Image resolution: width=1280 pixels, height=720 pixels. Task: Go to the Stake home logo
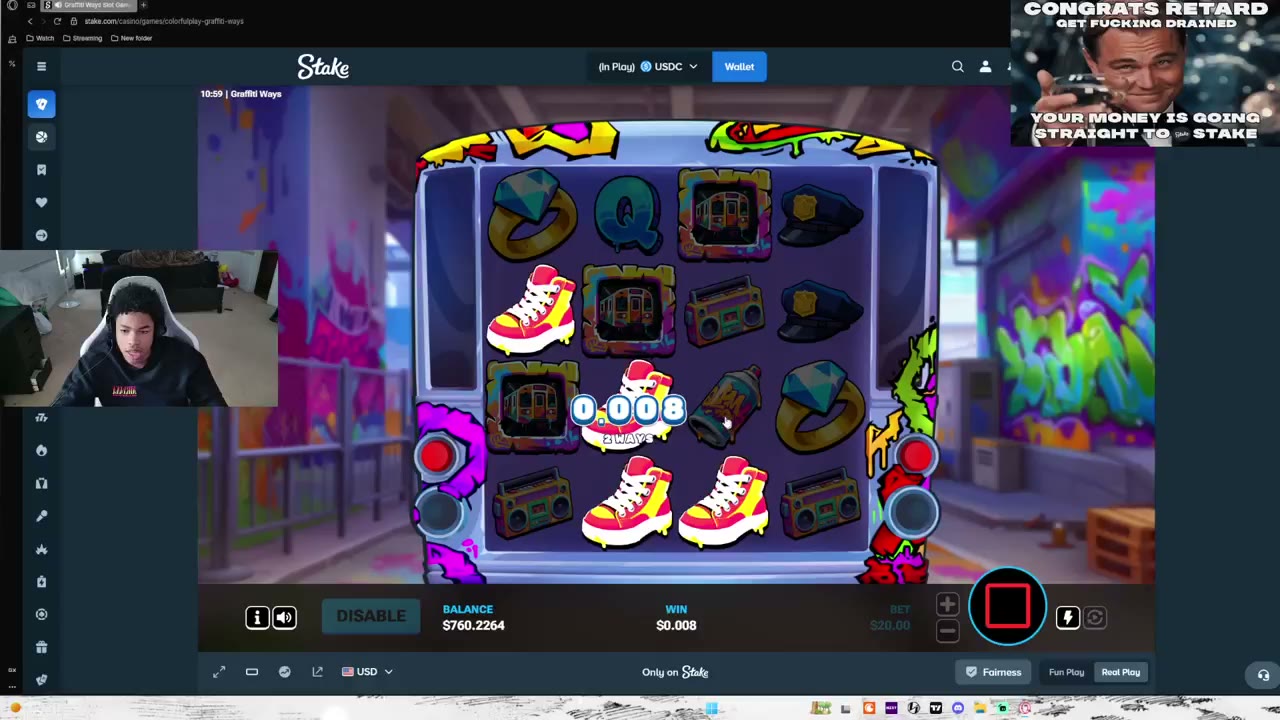pyautogui.click(x=323, y=67)
